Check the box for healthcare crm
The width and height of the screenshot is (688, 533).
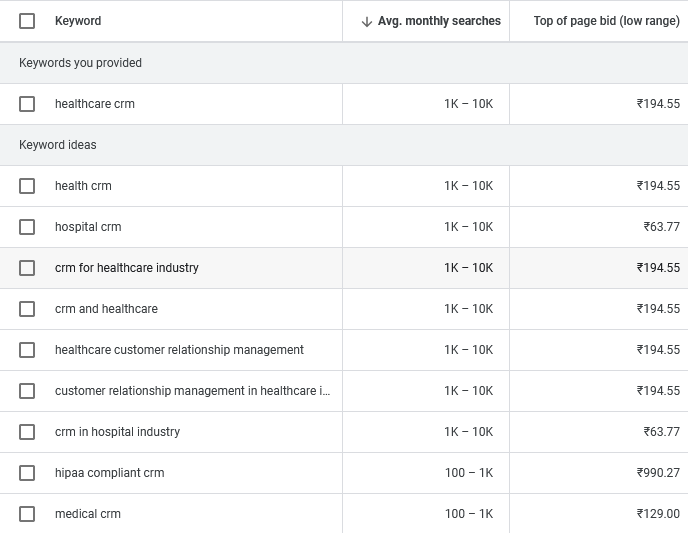(x=27, y=104)
